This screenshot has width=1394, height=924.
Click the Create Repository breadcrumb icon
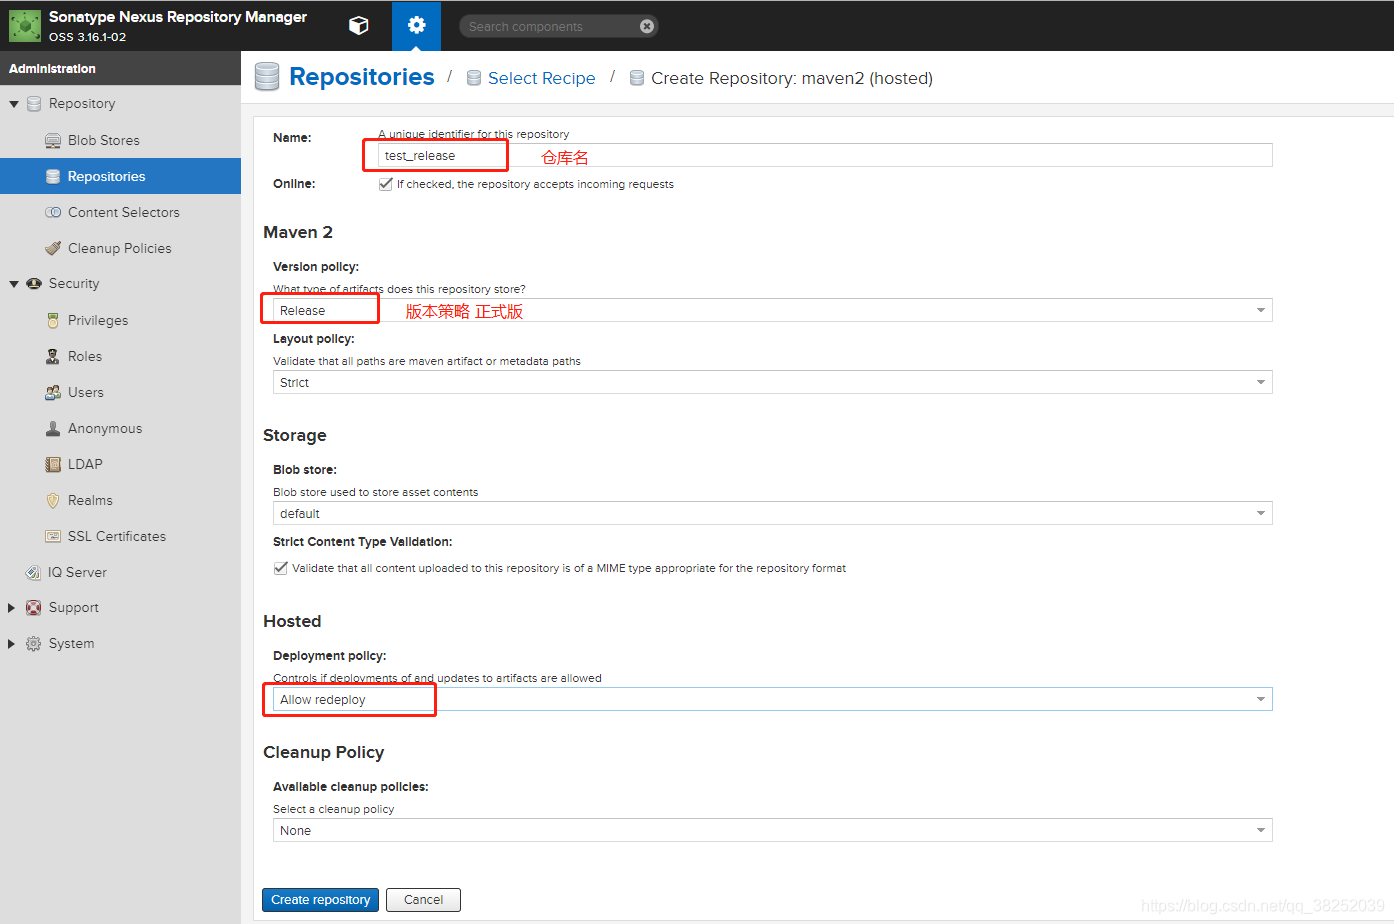[637, 78]
